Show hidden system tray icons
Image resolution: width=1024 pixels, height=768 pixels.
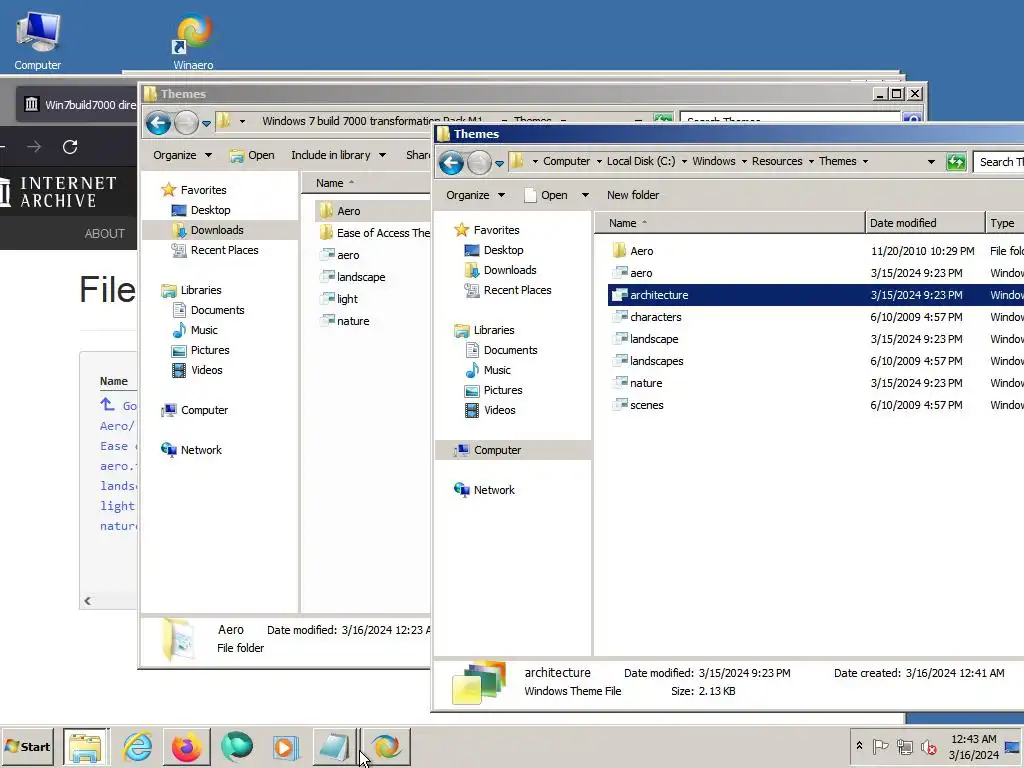tap(859, 746)
